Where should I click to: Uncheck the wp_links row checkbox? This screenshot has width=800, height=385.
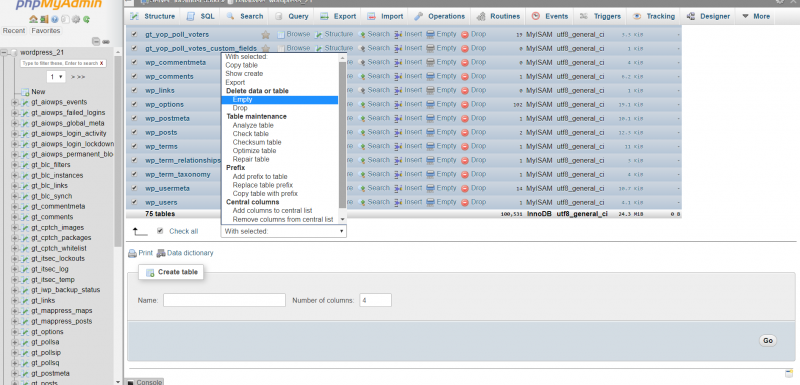click(134, 90)
